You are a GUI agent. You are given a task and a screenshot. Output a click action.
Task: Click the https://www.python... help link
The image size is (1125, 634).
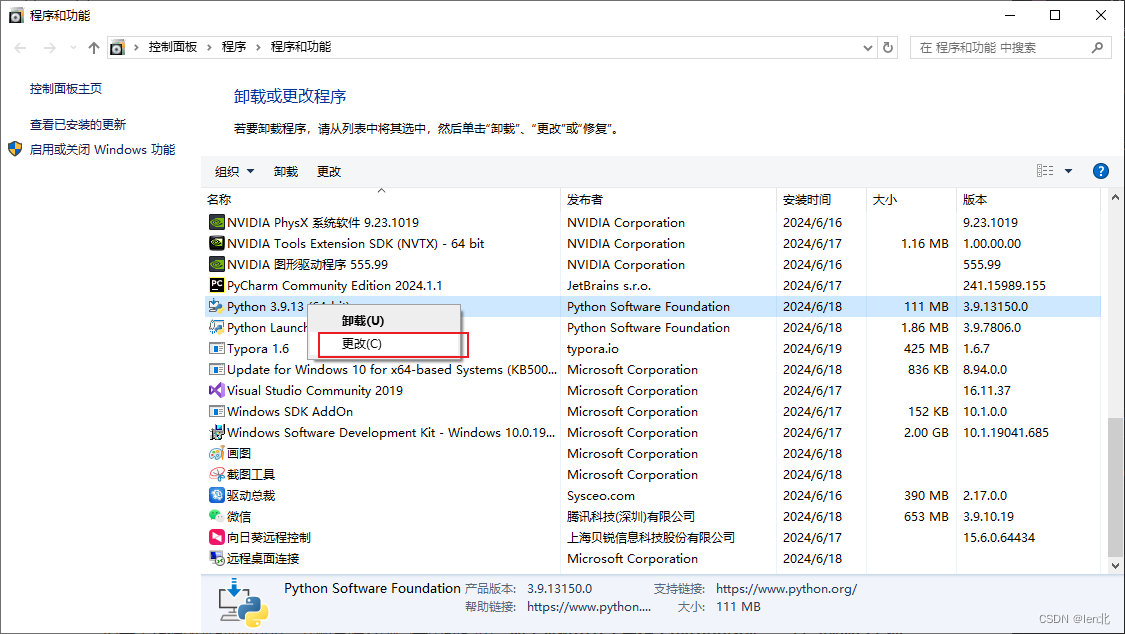[589, 607]
